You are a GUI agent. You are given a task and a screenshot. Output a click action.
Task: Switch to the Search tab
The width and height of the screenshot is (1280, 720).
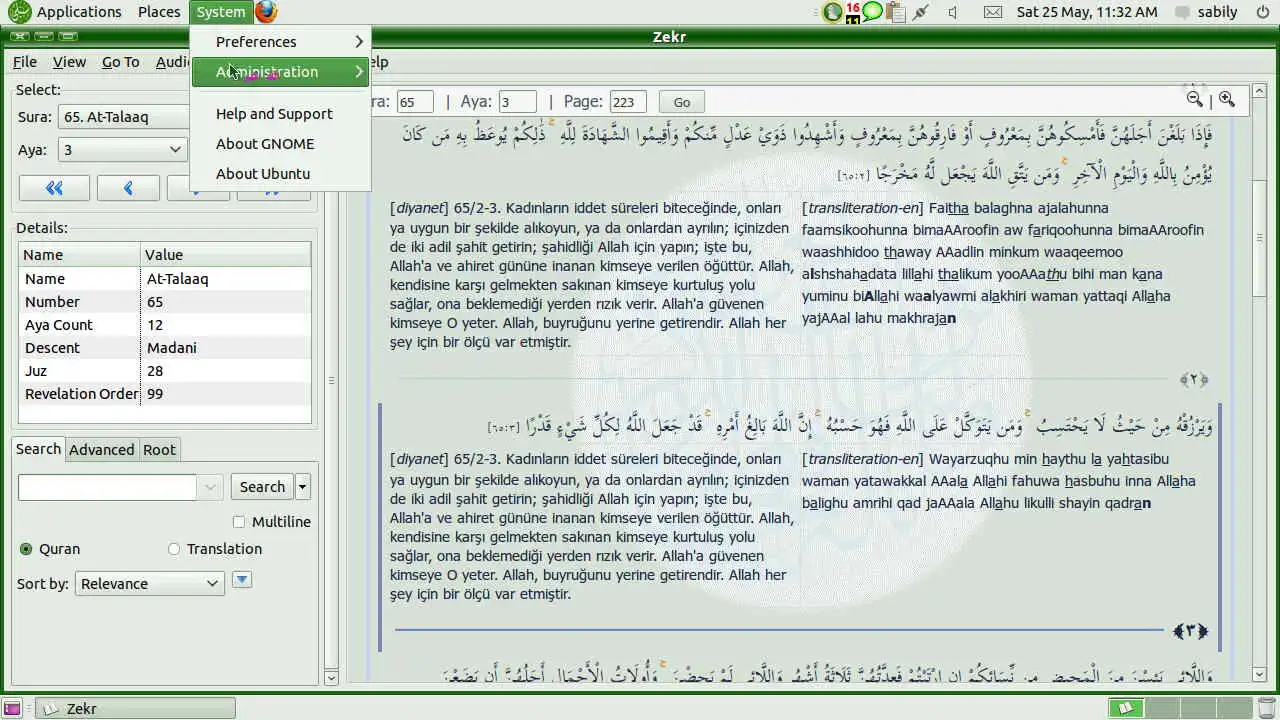click(x=38, y=449)
